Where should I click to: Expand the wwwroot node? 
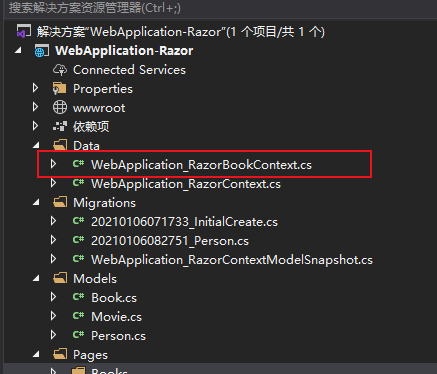tap(36, 107)
